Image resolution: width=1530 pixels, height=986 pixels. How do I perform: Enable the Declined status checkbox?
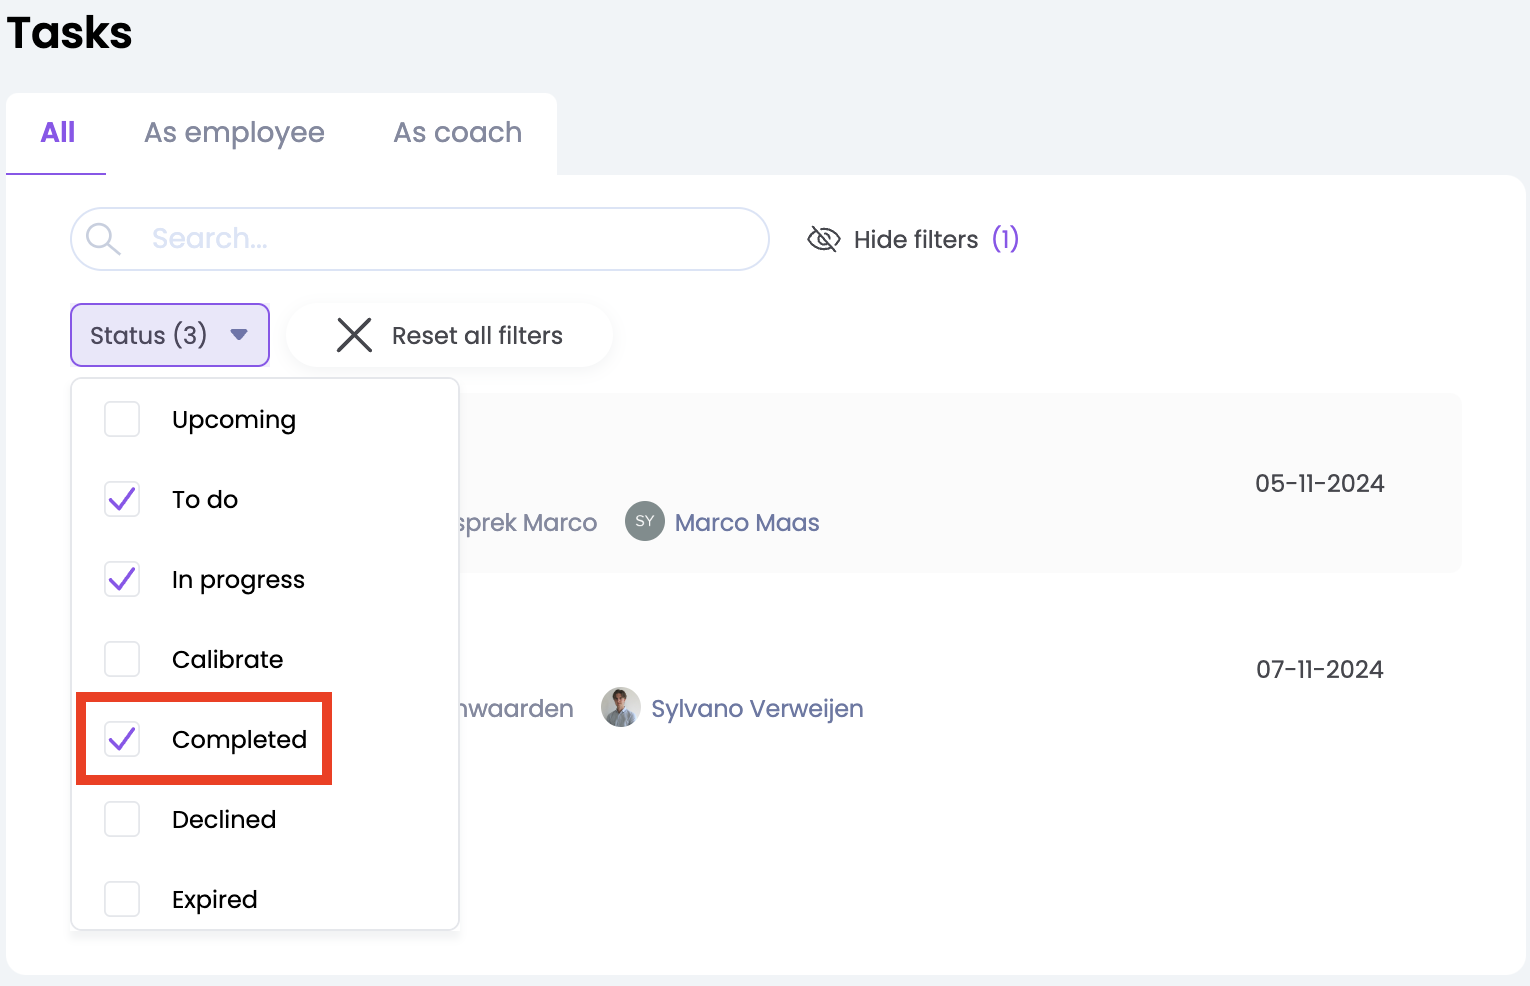[122, 819]
